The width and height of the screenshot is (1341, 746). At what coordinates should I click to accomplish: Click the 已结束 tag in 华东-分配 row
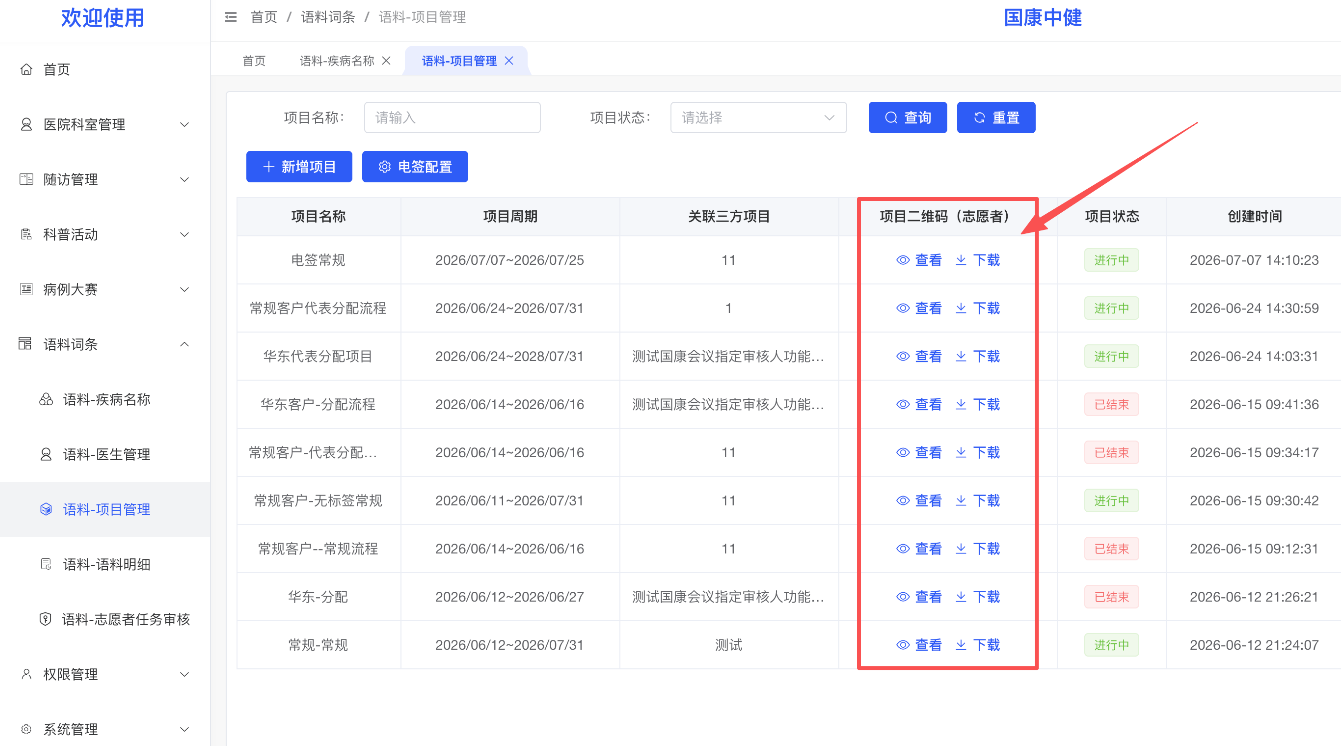pos(1111,597)
